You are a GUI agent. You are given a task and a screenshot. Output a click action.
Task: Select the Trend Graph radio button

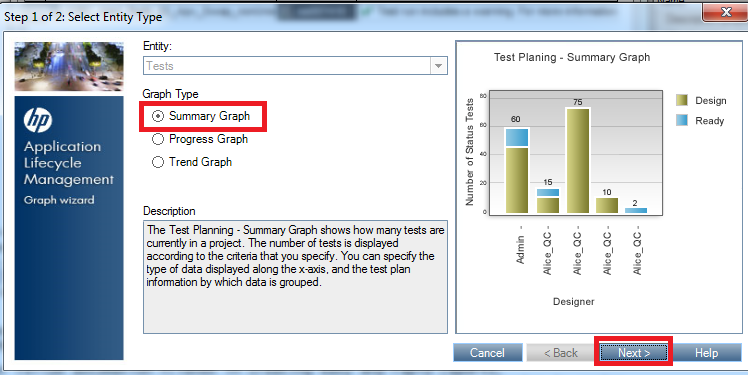coord(158,162)
